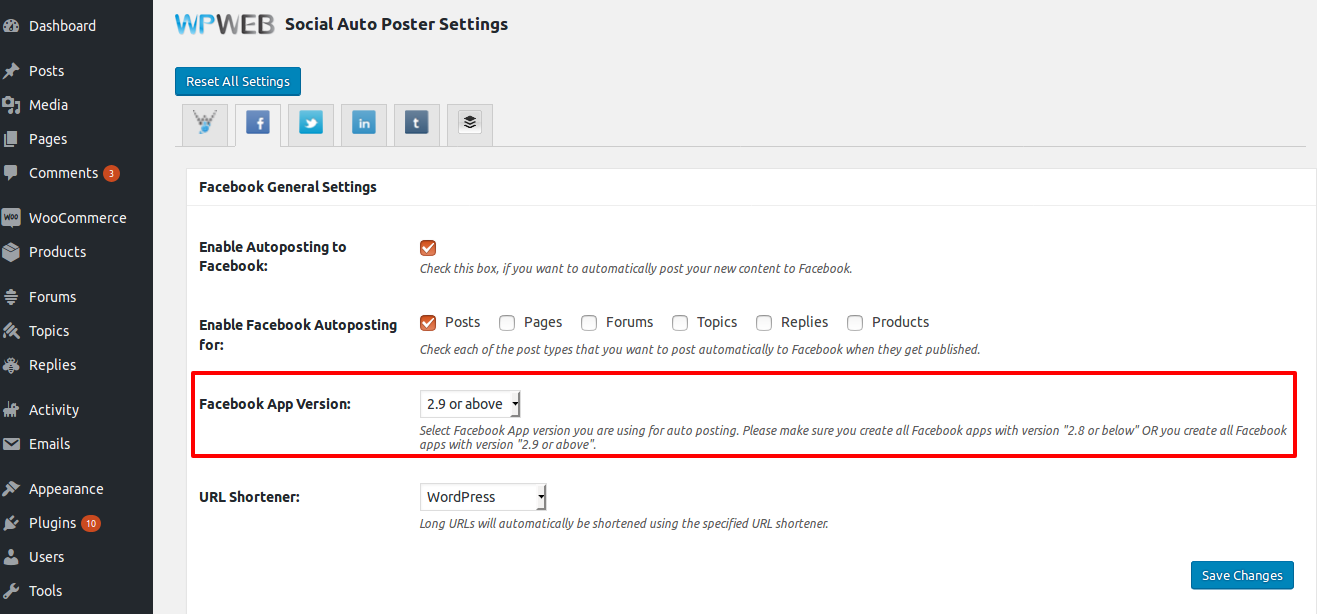Tick the Forums post type checkbox
1317x614 pixels.
click(x=589, y=323)
